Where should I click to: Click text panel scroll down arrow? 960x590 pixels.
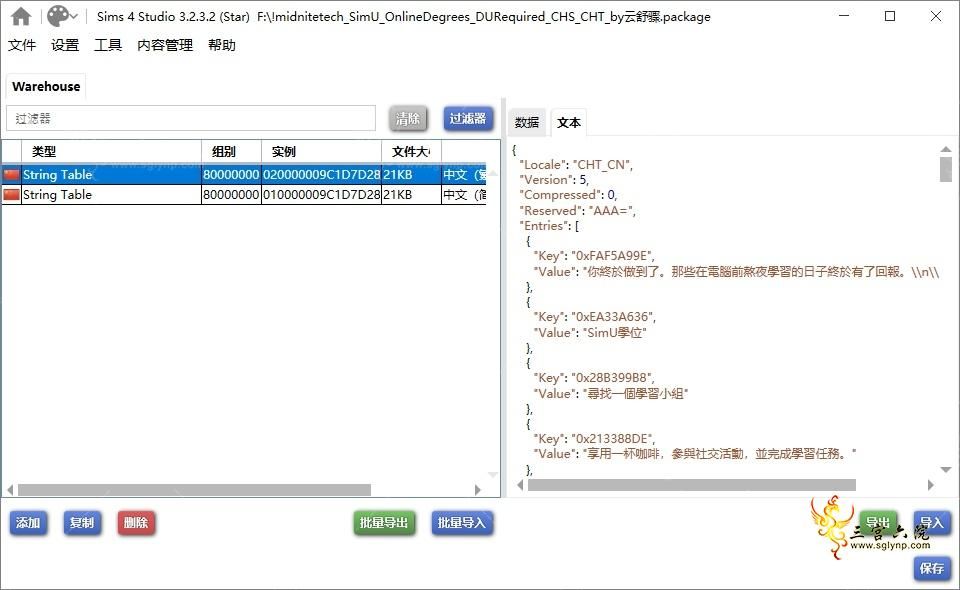click(x=946, y=469)
